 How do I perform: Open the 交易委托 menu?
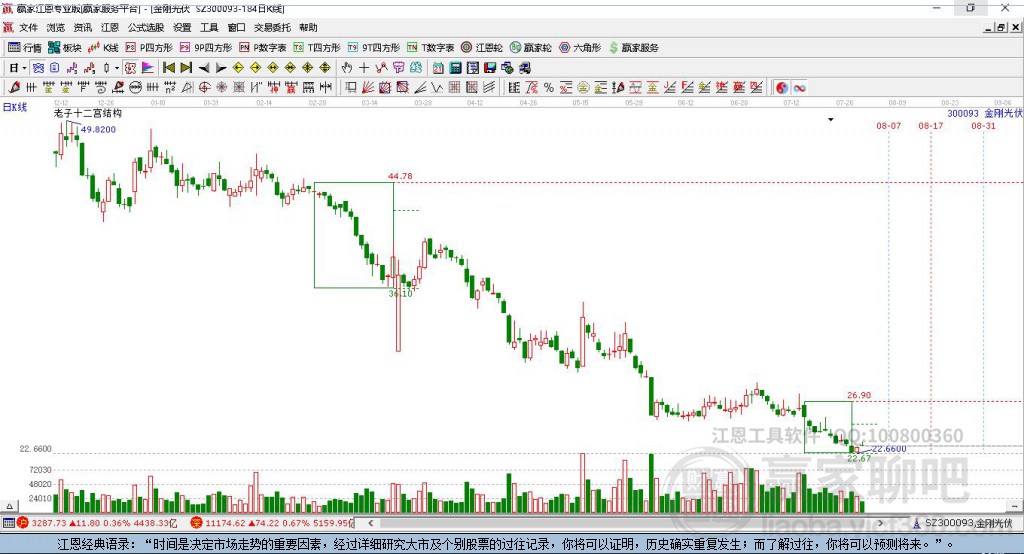(x=272, y=27)
